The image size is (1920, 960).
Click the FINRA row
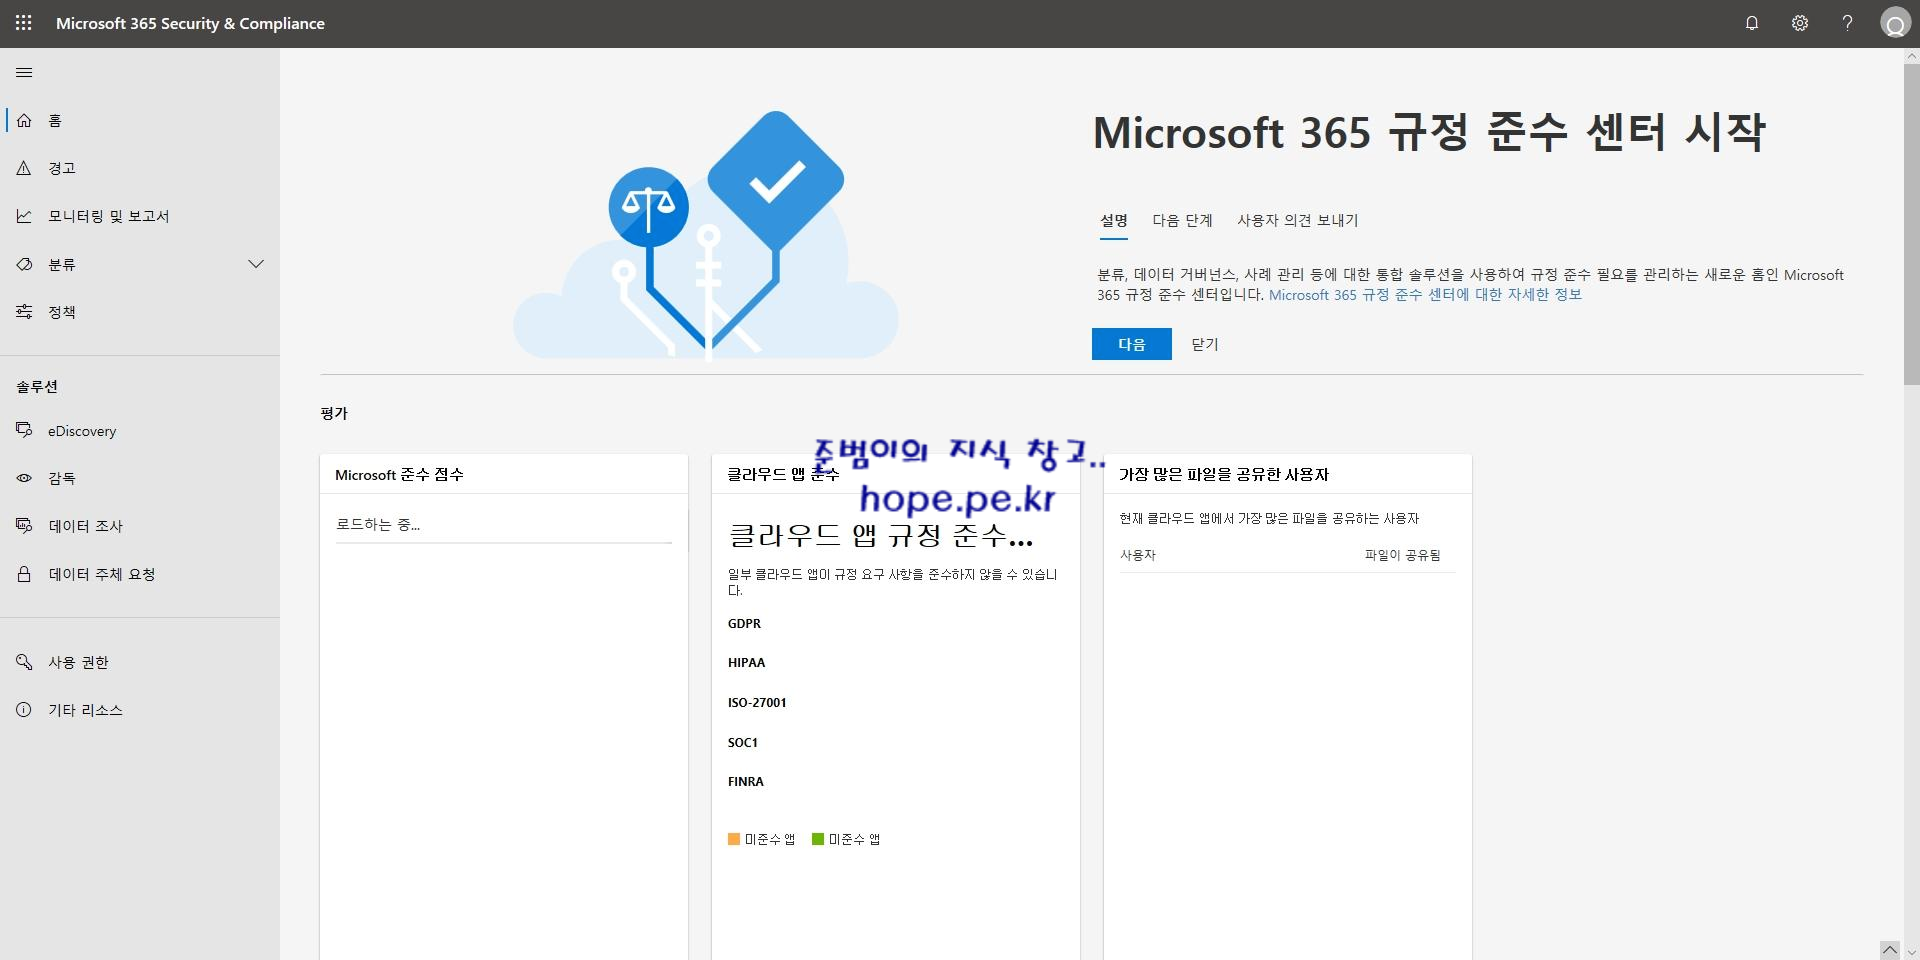point(746,782)
